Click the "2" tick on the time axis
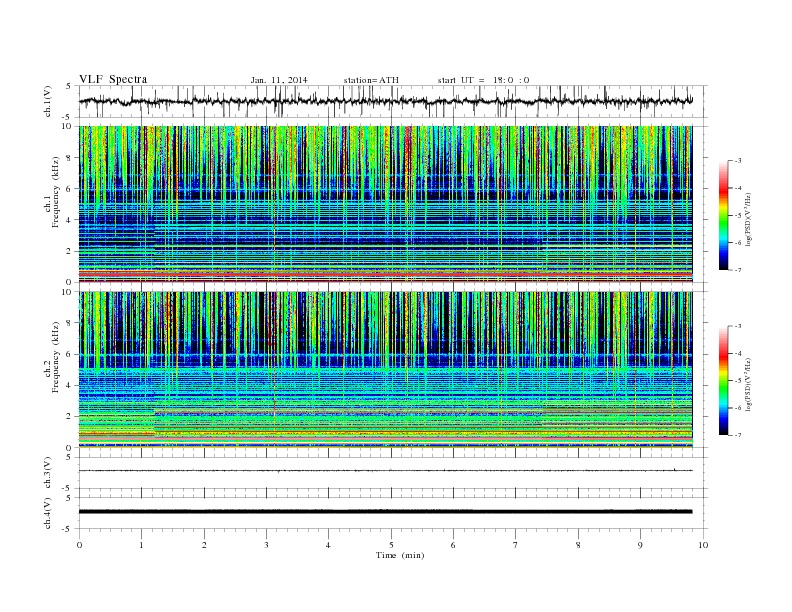The width and height of the screenshot is (792, 612). [204, 545]
